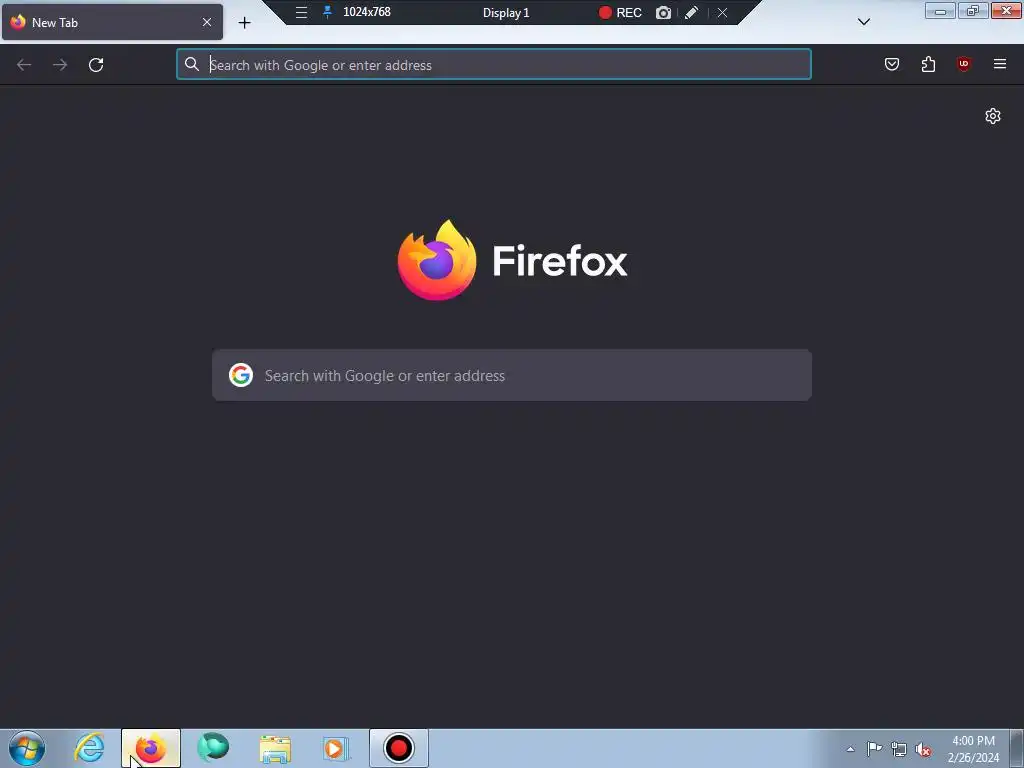This screenshot has width=1024, height=768.
Task: Open Windows Media Player from taskbar
Action: [336, 748]
